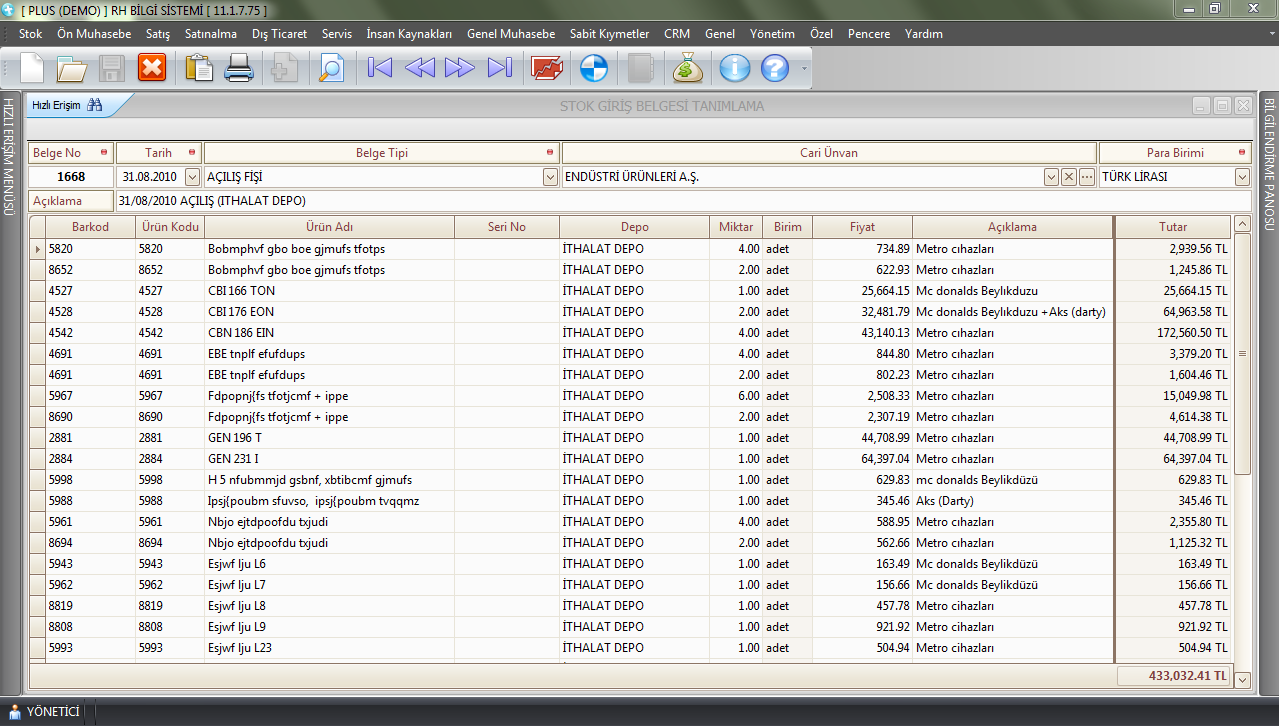Print the document with the printer icon

tap(239, 68)
